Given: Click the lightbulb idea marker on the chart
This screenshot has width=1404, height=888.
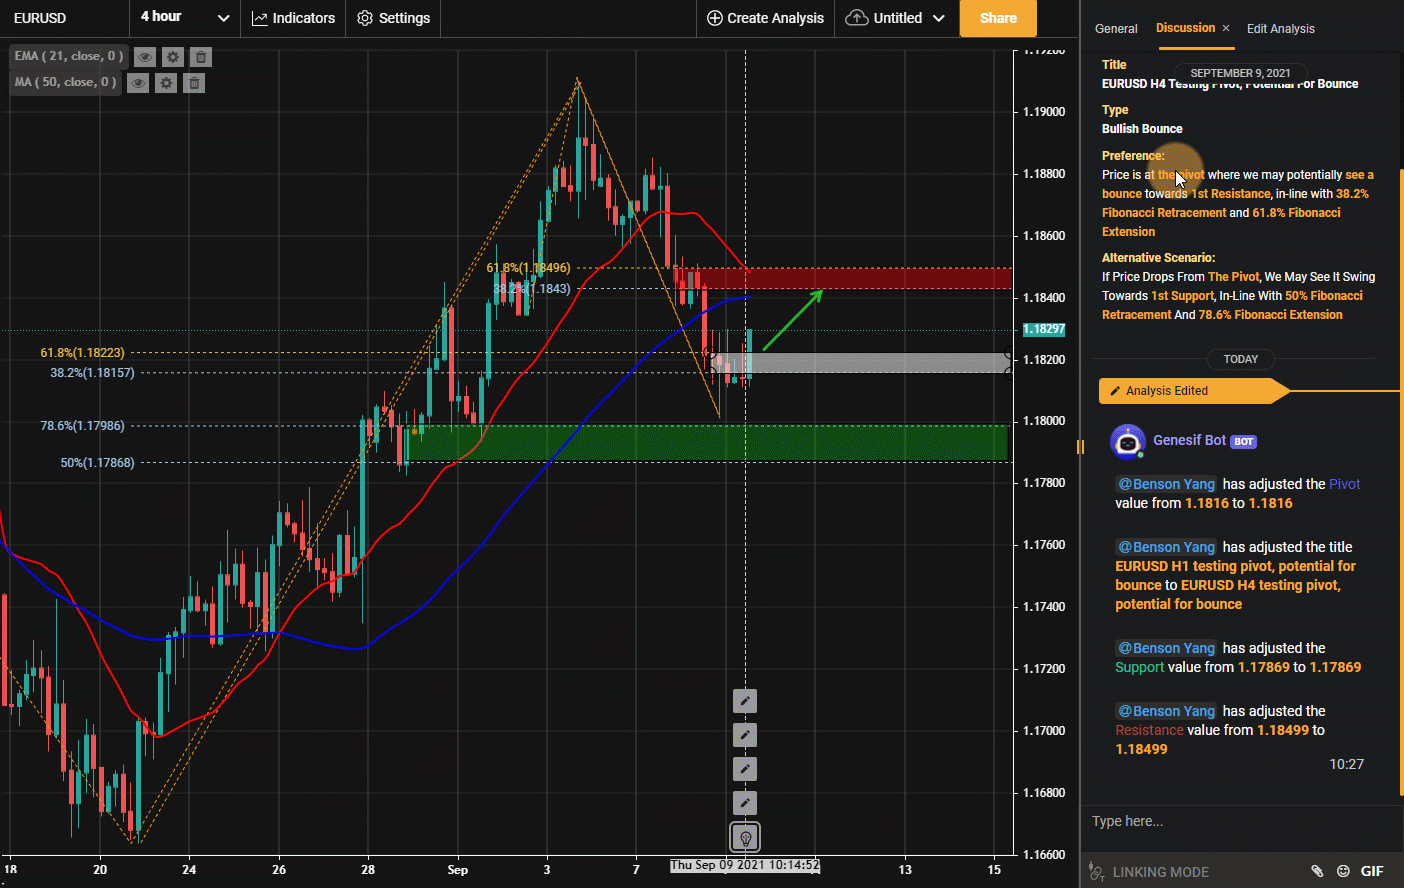Looking at the screenshot, I should (745, 837).
